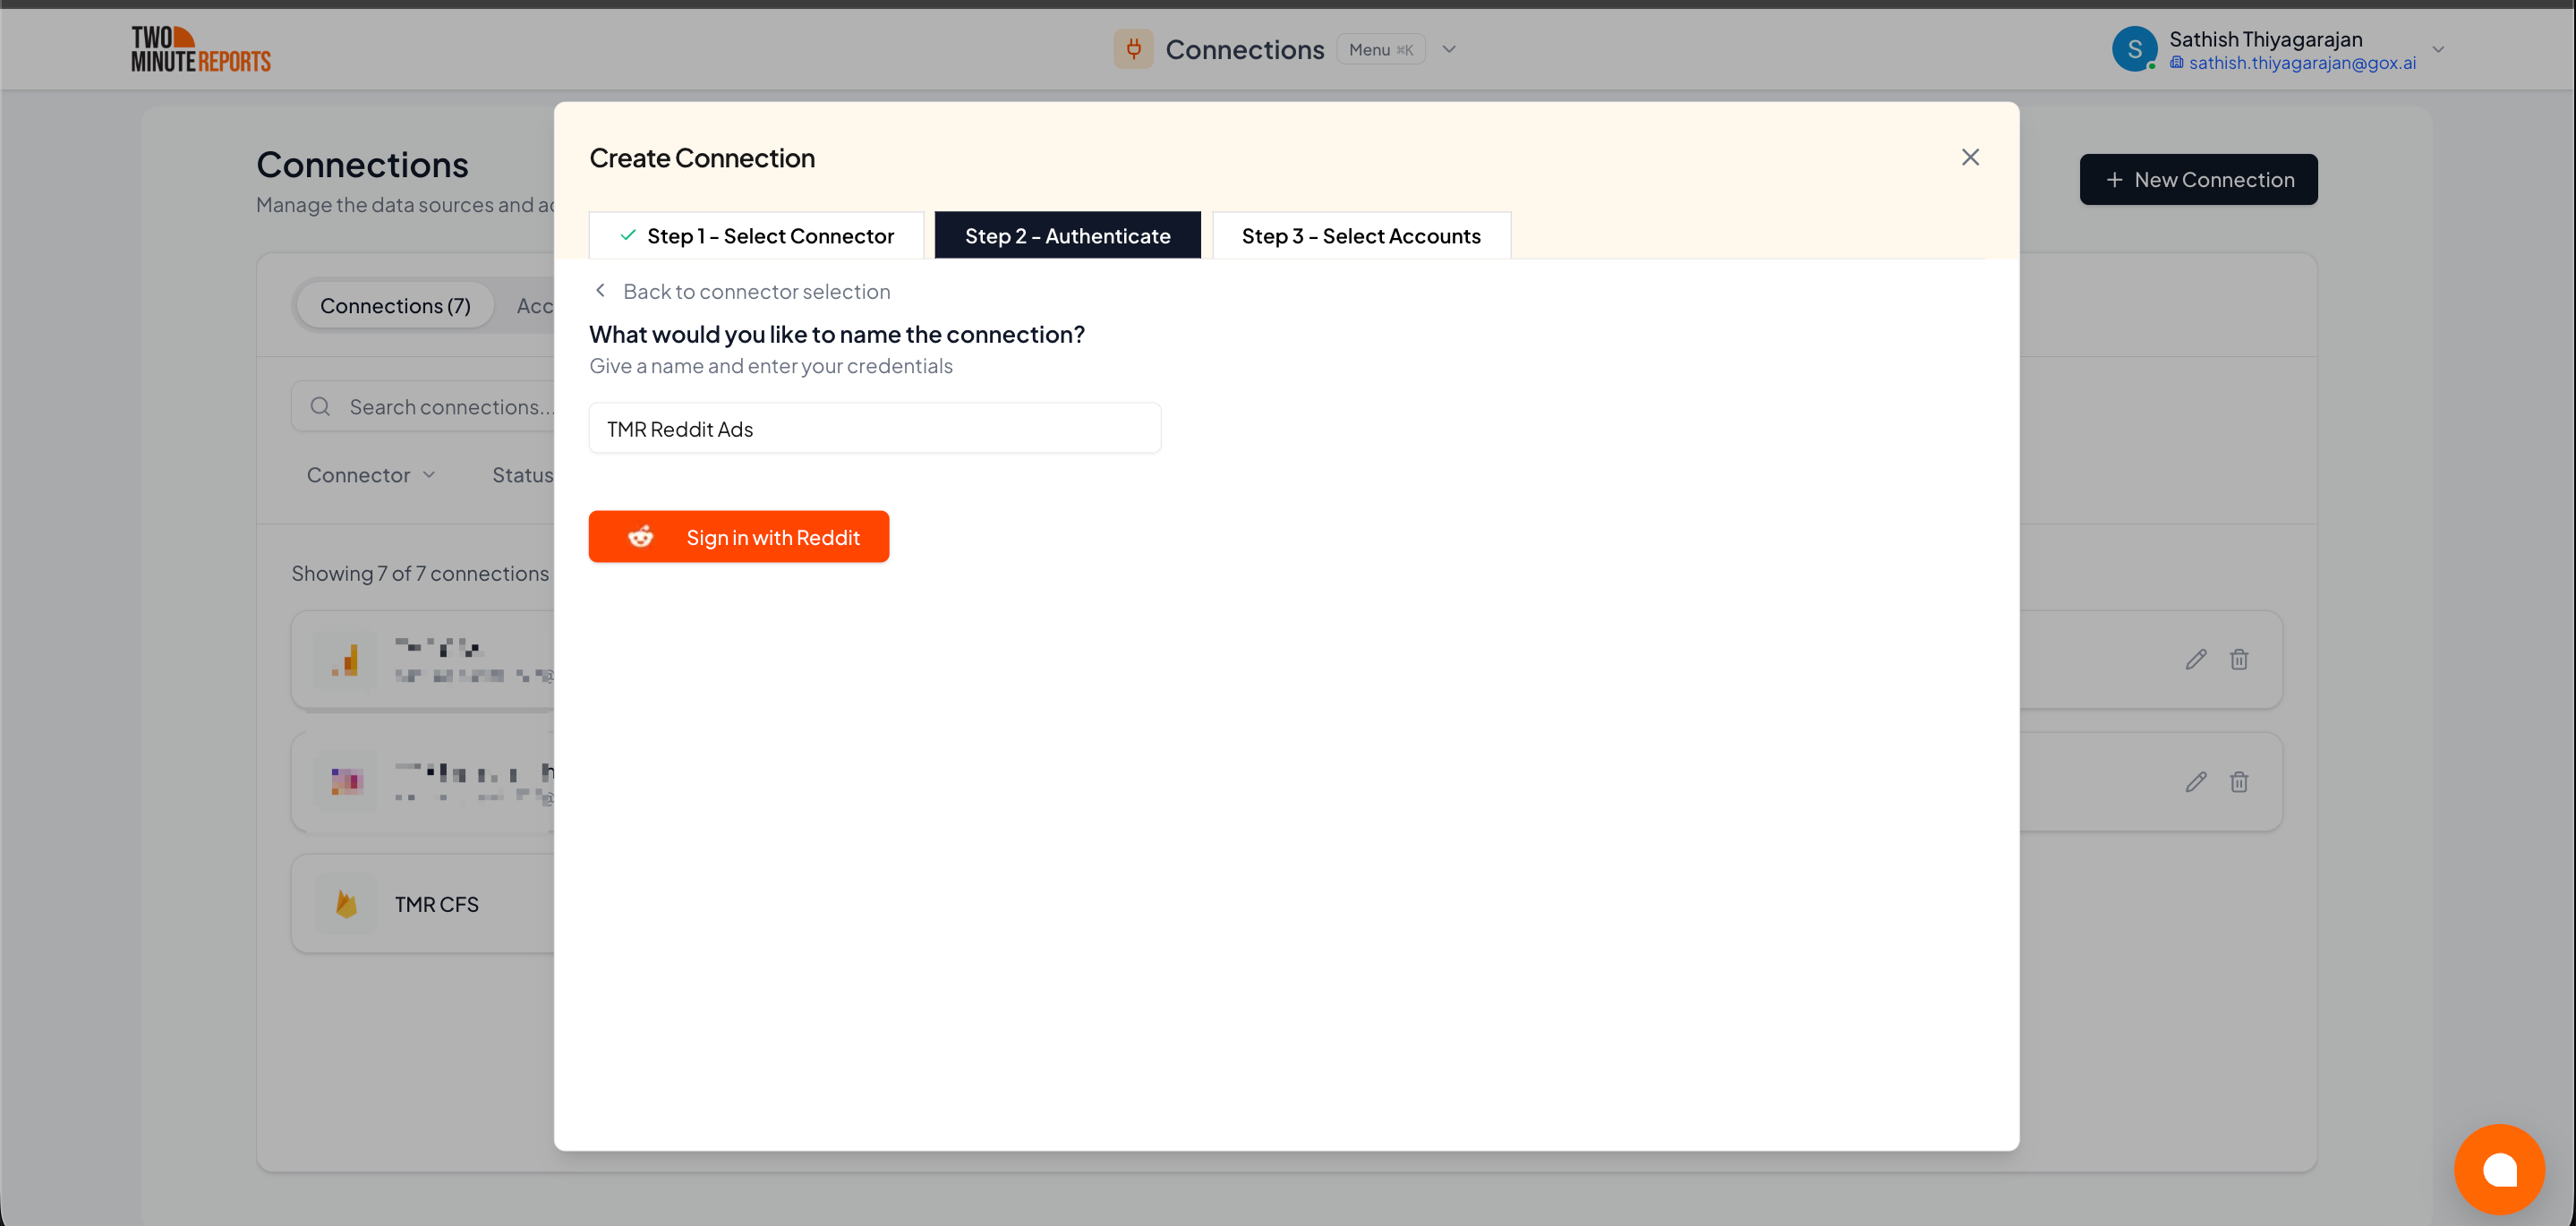Click the search magnifier icon
The image size is (2576, 1226).
click(x=320, y=406)
